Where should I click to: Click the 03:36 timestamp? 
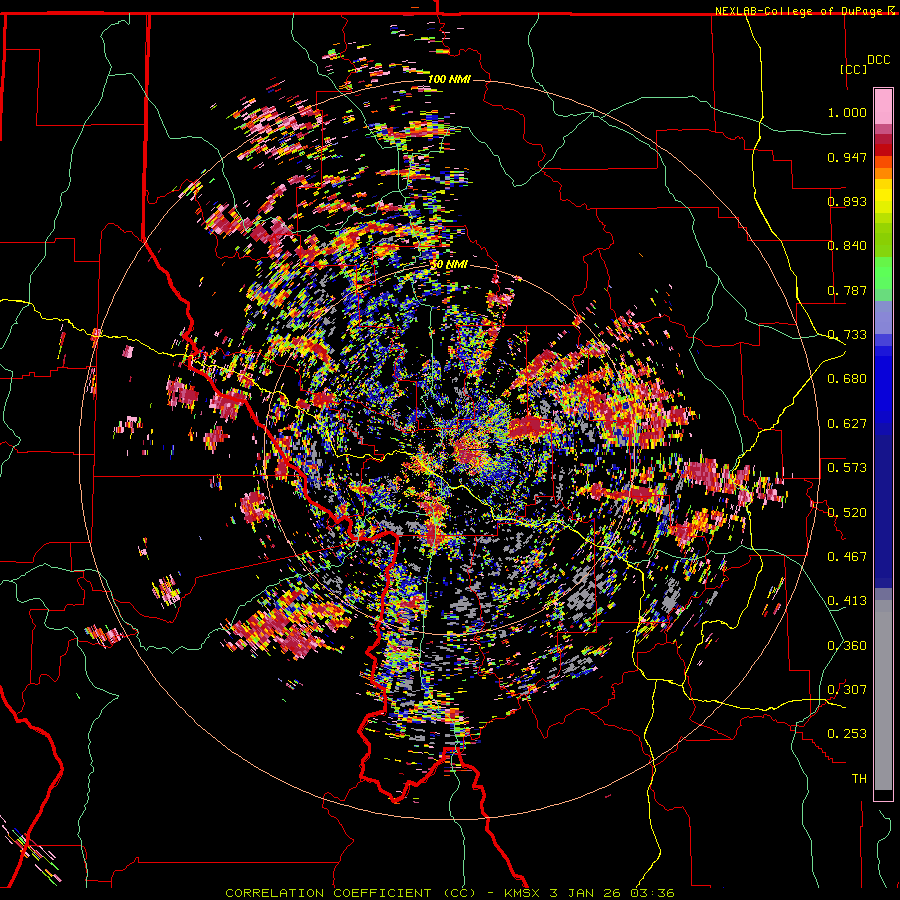click(x=651, y=893)
